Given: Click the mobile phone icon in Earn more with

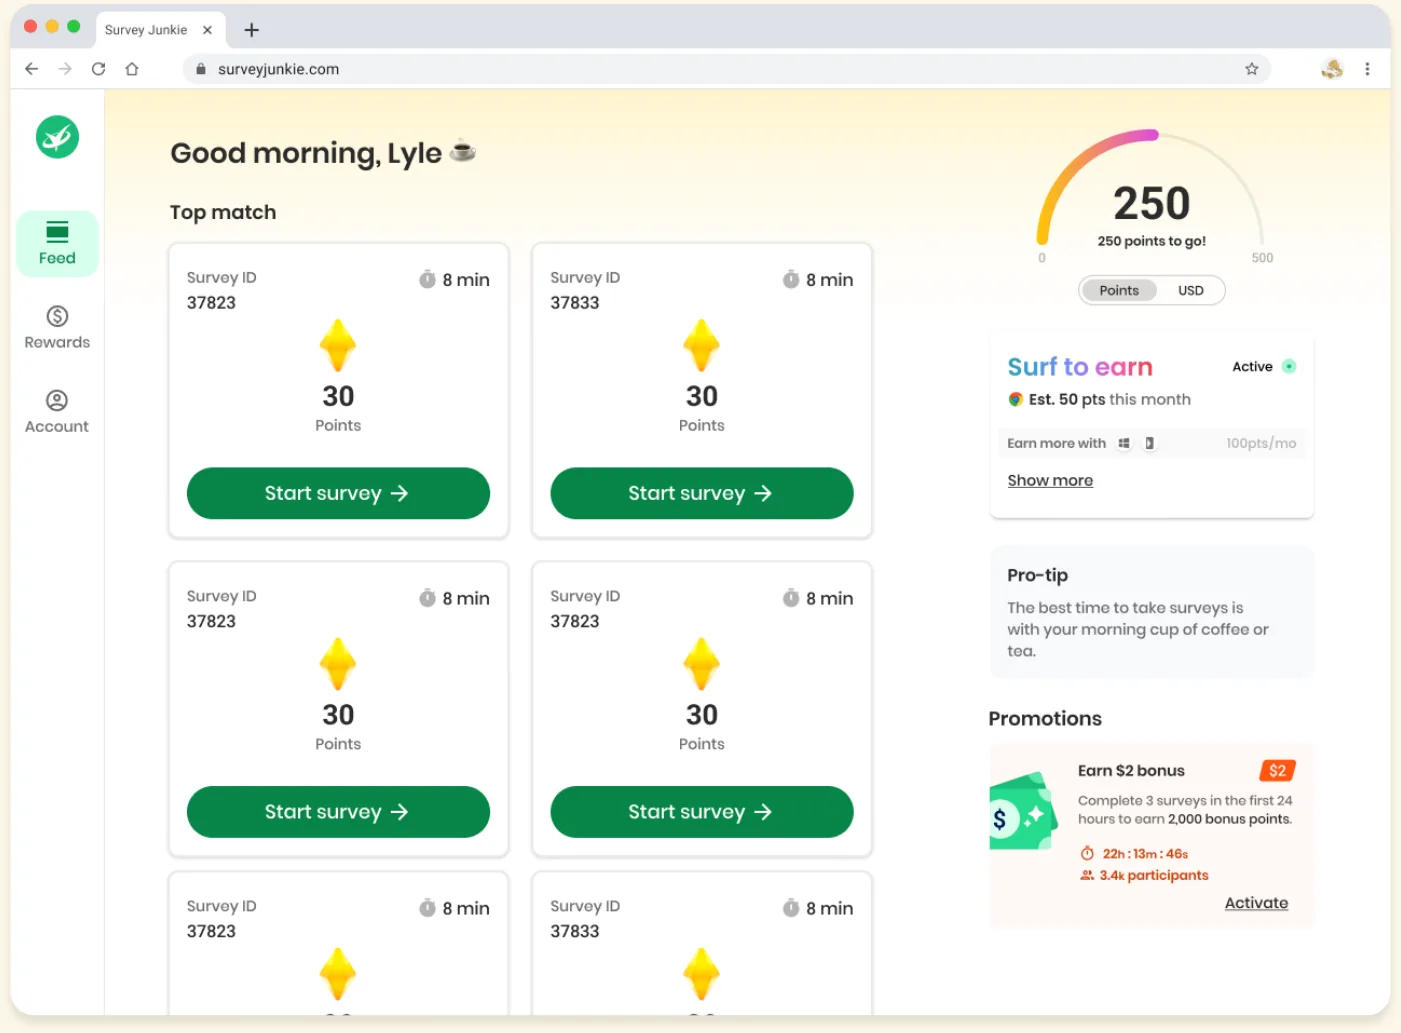Looking at the screenshot, I should coord(1150,443).
